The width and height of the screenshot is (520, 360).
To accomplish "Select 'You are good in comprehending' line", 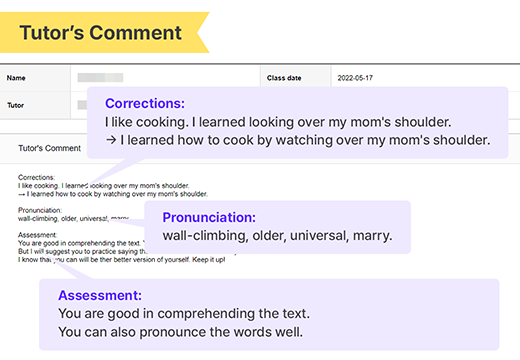I will pos(184,314).
